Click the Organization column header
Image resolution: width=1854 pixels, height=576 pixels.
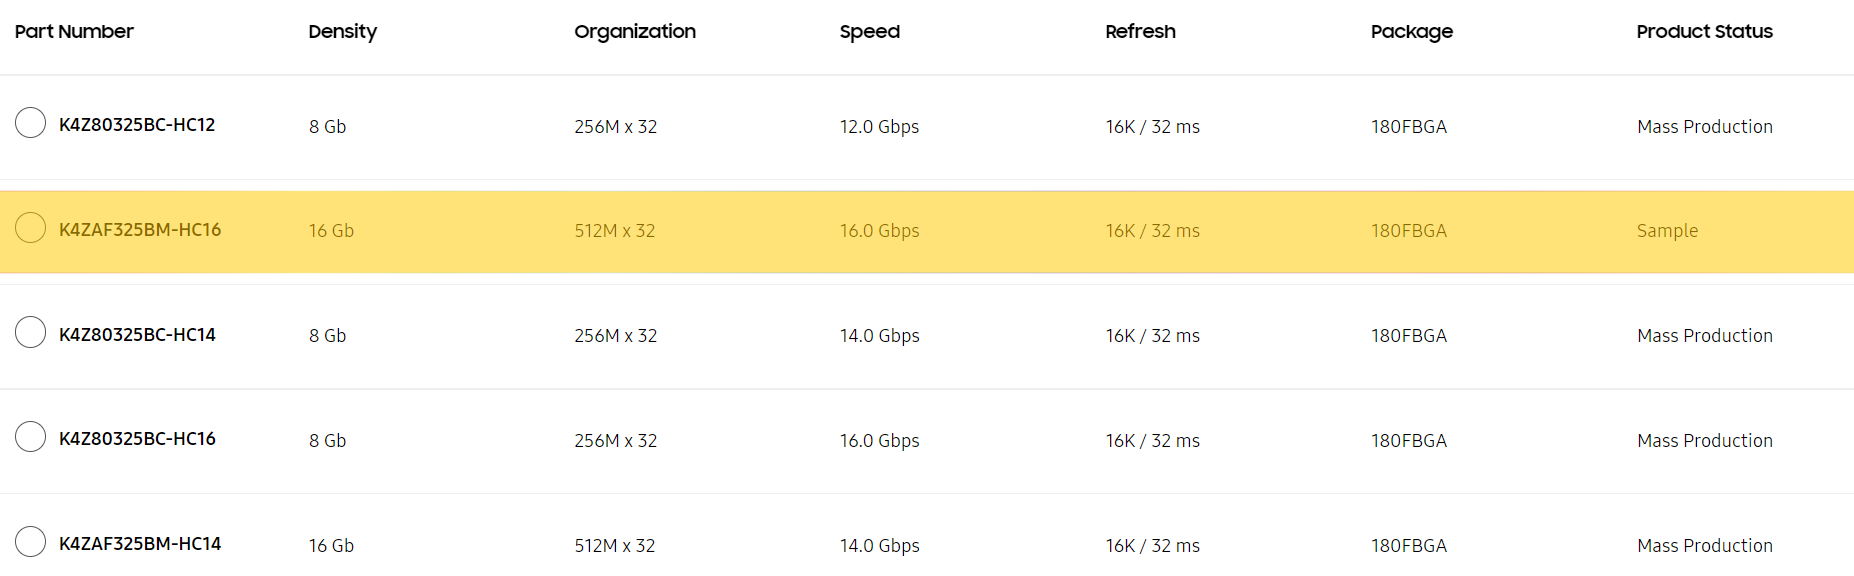[x=635, y=32]
